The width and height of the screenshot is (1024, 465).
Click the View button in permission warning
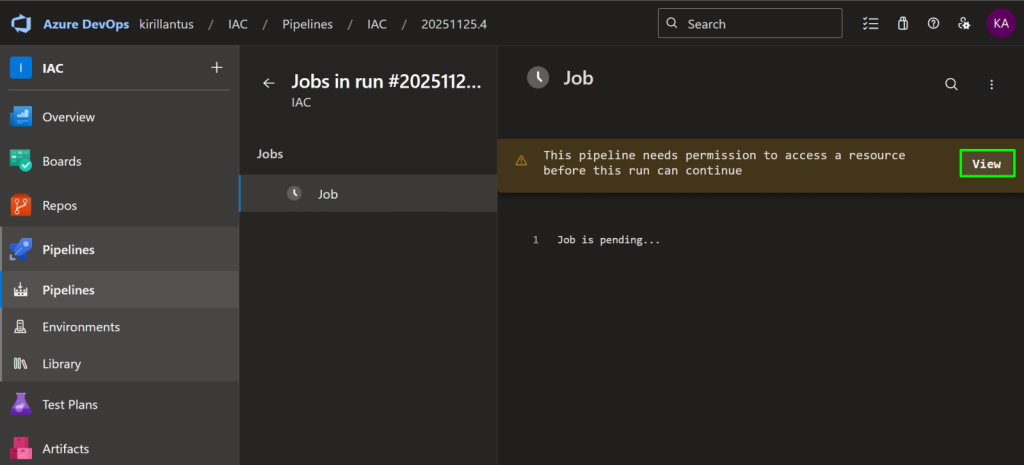tap(986, 164)
